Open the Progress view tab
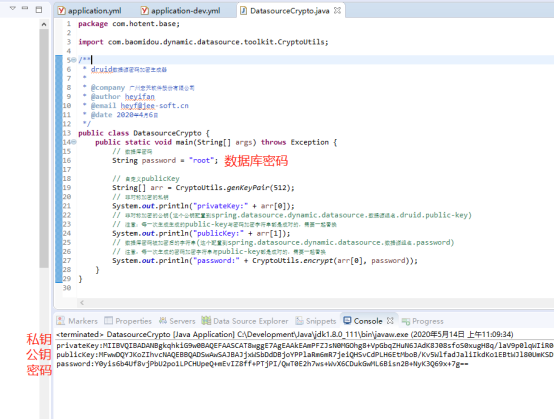Image resolution: width=555 pixels, height=419 pixels. (x=422, y=321)
